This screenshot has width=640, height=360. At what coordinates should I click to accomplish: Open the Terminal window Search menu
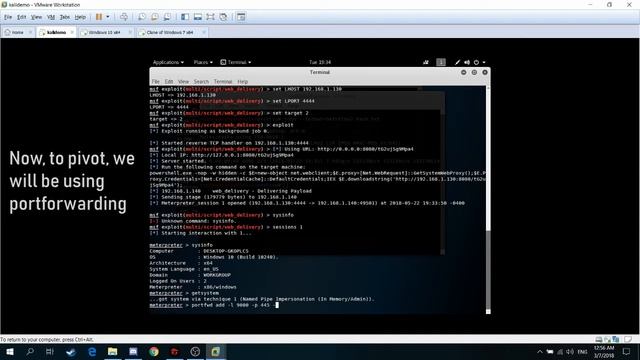click(201, 82)
